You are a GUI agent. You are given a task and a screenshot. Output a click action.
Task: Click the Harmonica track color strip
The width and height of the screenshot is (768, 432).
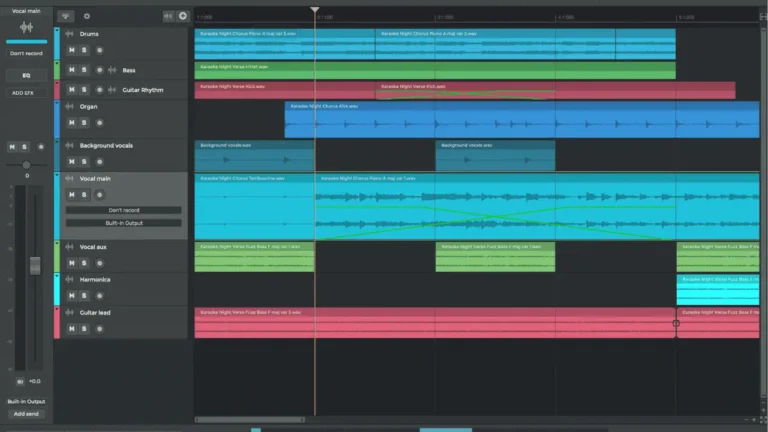click(x=57, y=289)
